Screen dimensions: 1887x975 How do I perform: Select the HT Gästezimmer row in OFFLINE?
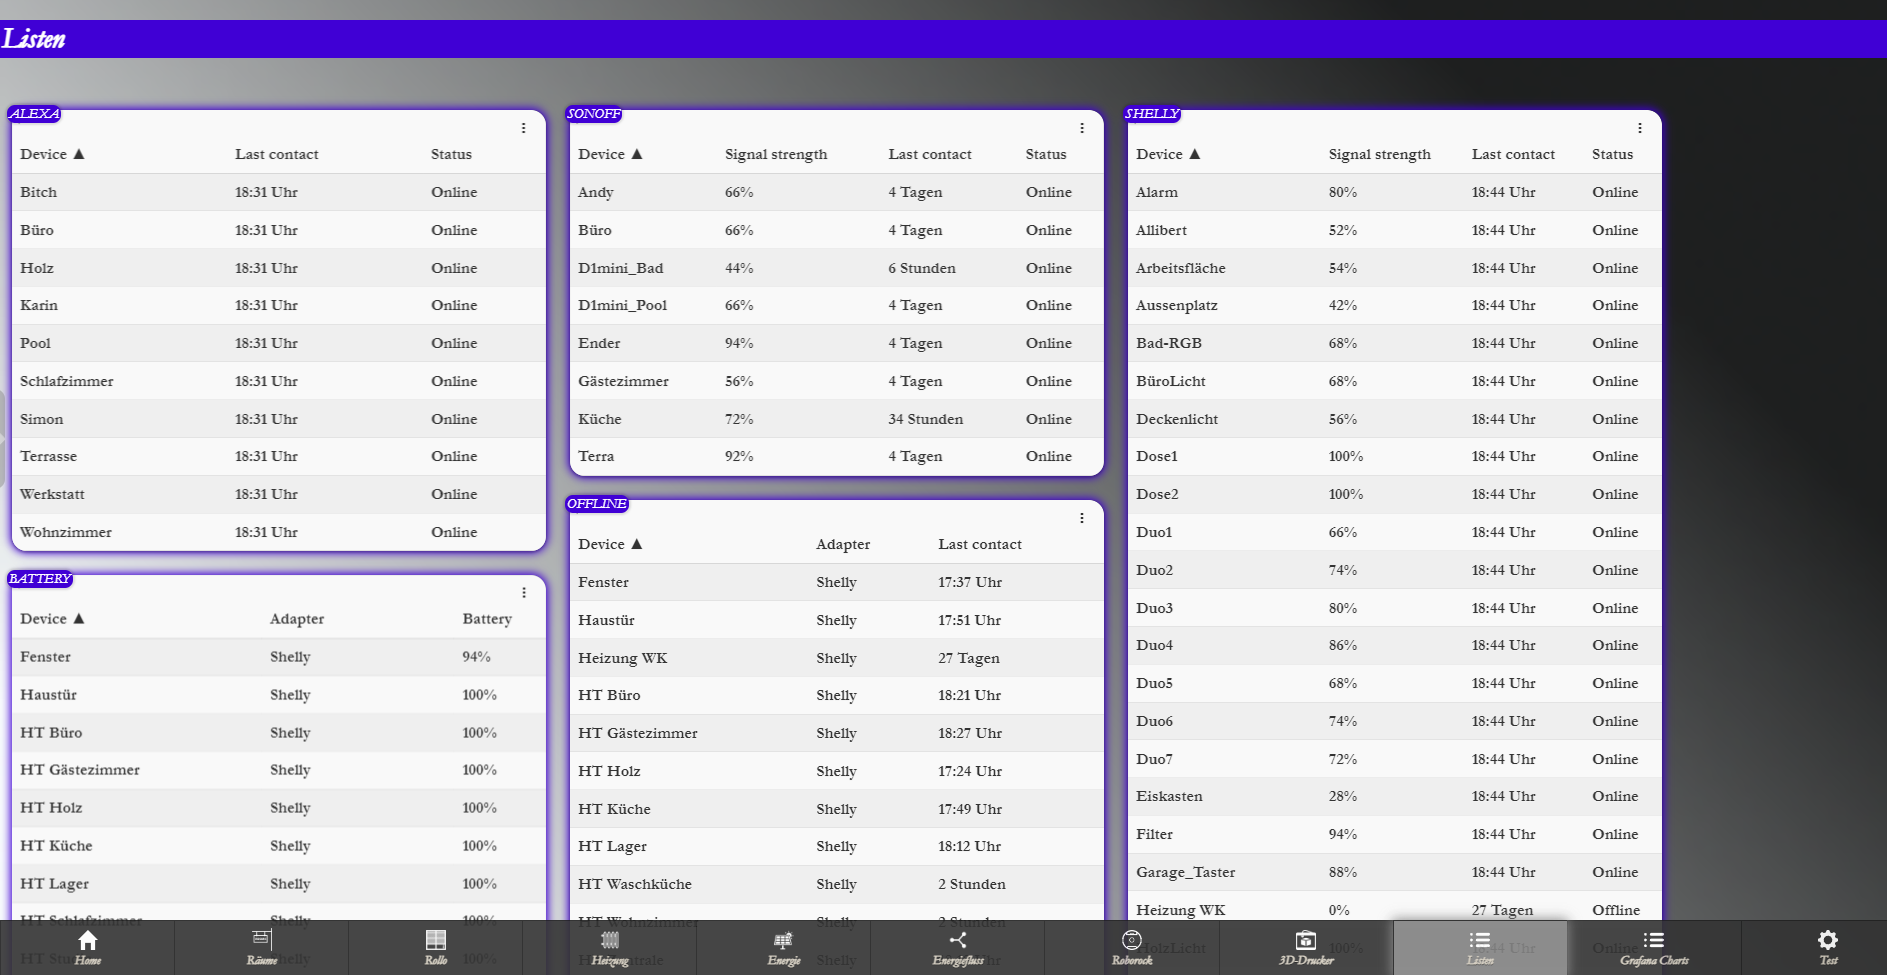[x=836, y=733]
